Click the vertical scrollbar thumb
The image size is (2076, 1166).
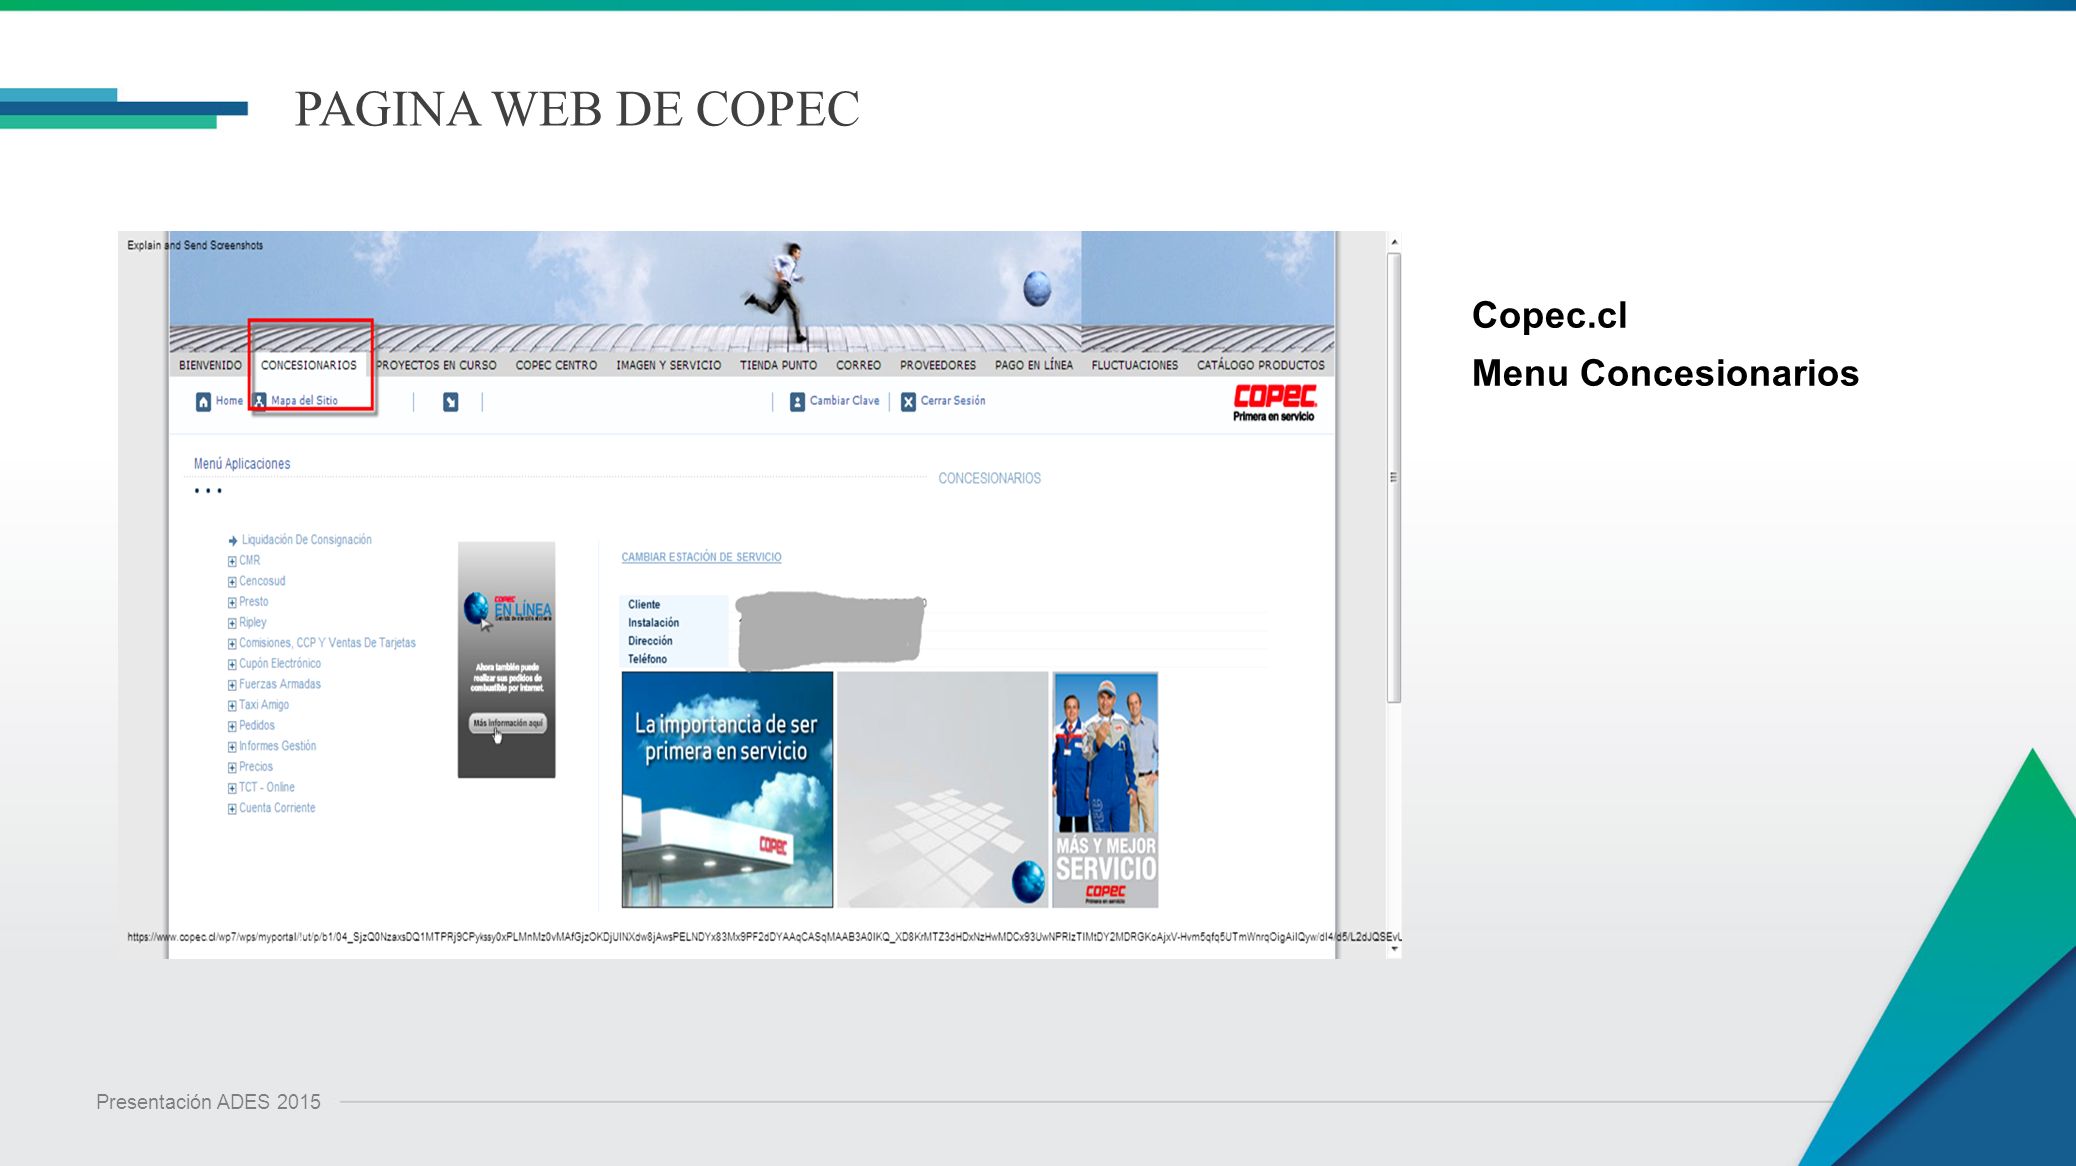point(1394,478)
